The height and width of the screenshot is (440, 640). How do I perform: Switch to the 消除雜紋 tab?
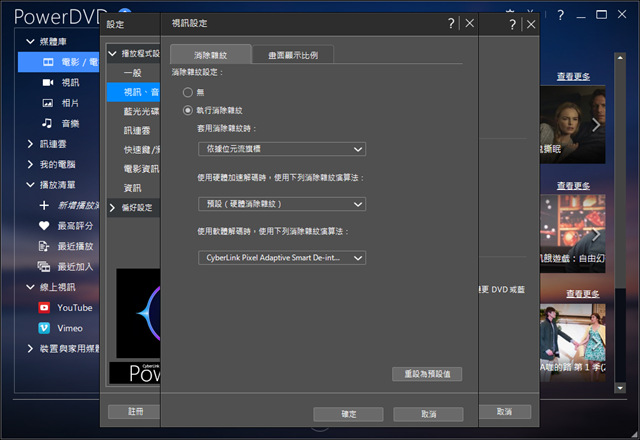click(x=210, y=55)
